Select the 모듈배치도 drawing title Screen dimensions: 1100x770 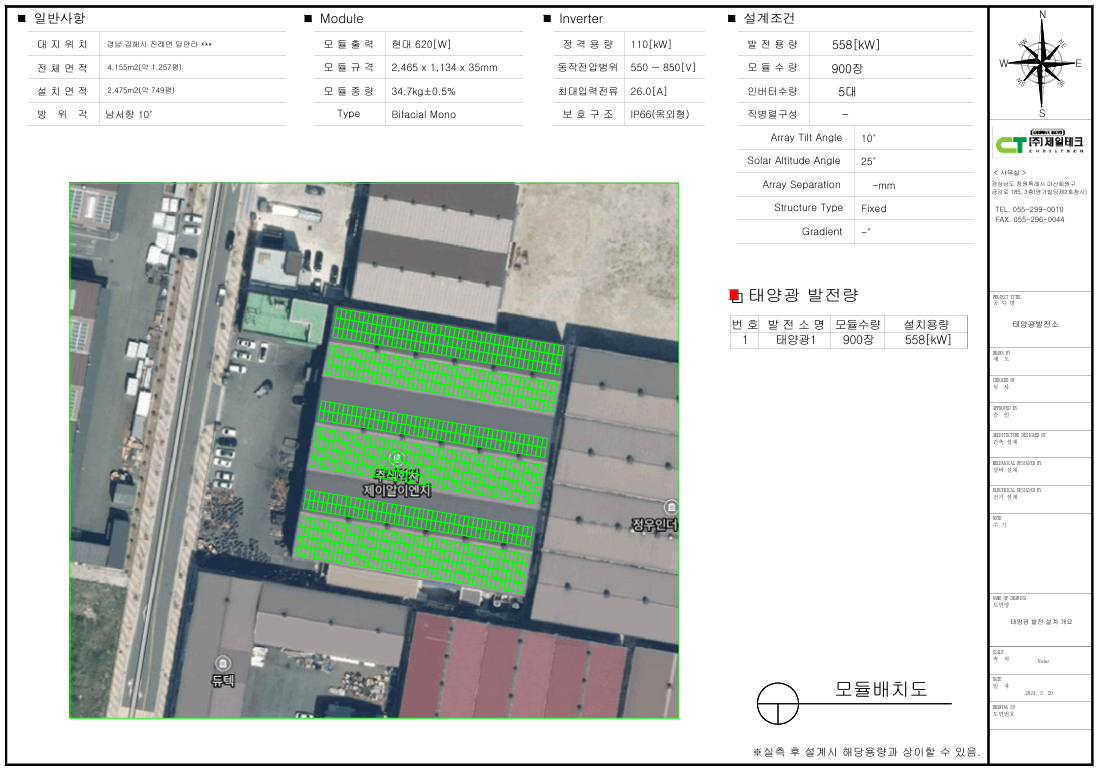point(881,690)
